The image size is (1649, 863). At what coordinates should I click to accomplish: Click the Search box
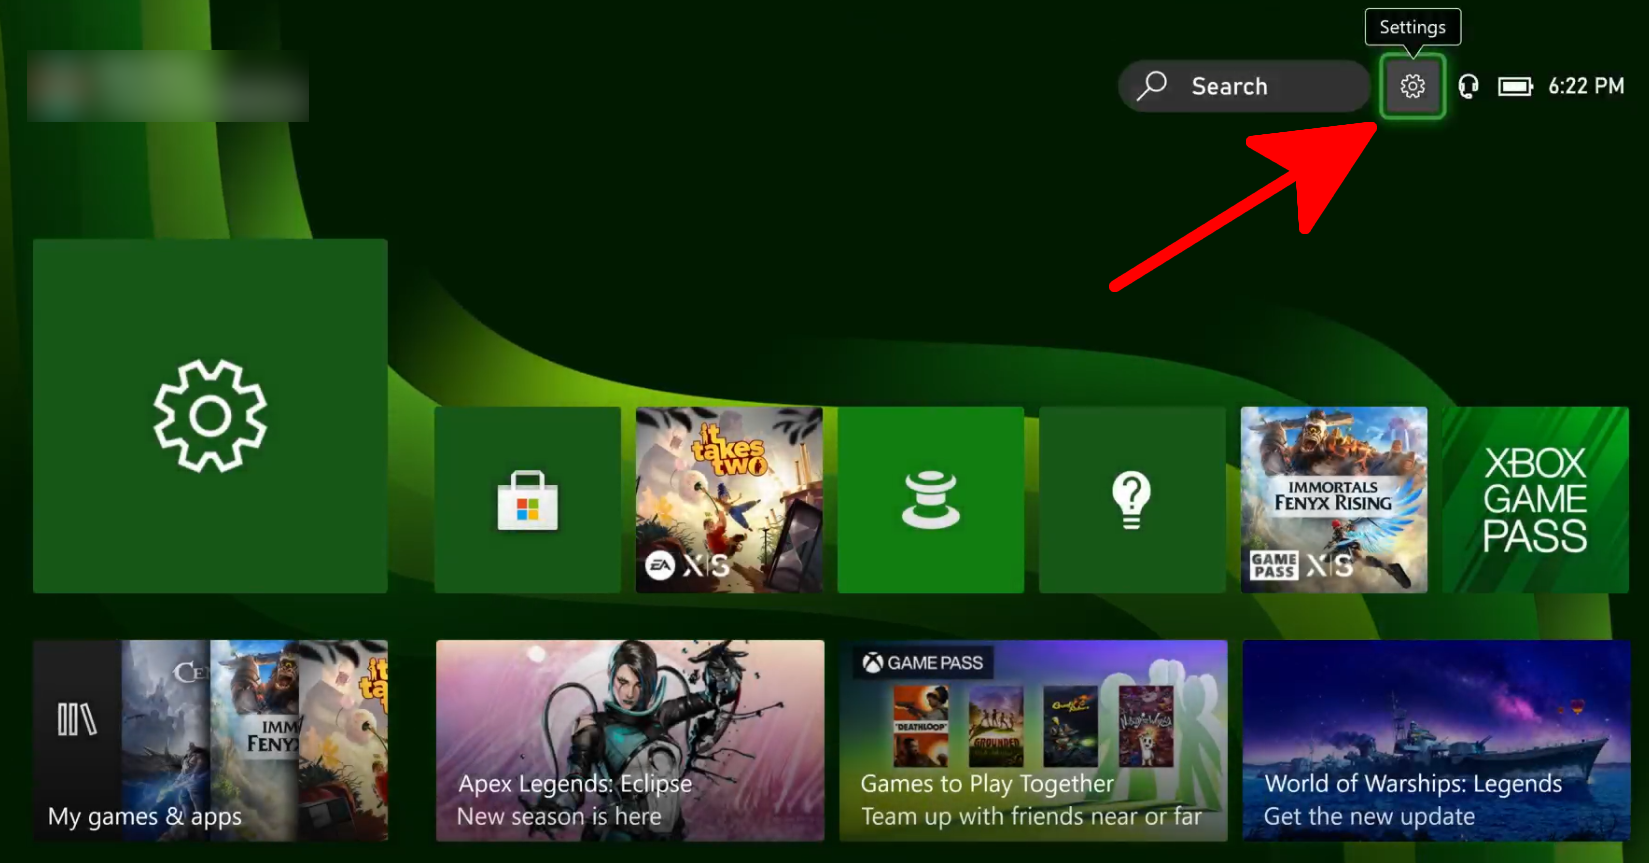(1244, 86)
